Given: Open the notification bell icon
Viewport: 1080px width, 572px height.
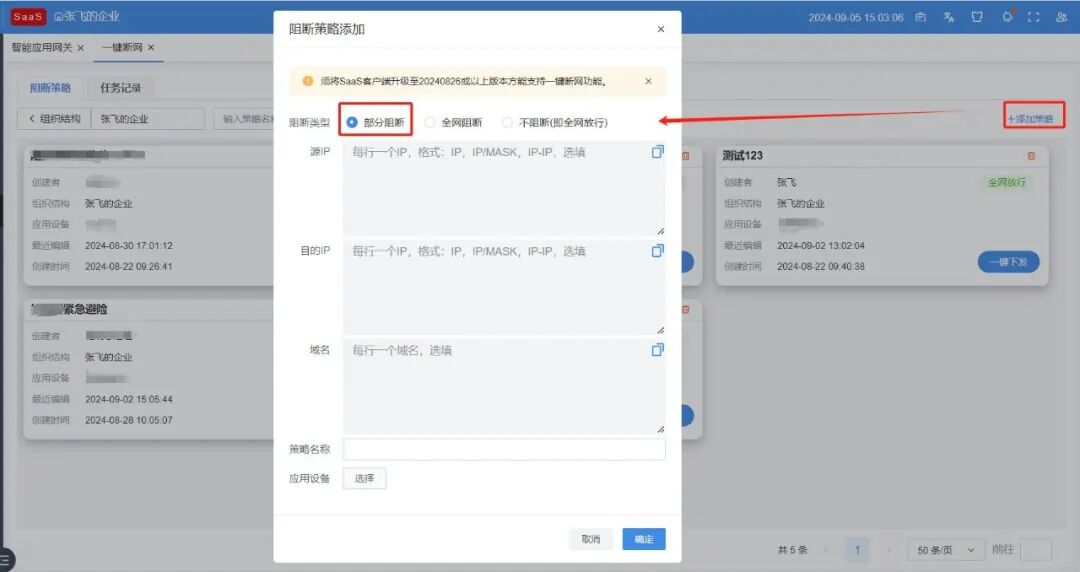Looking at the screenshot, I should click(x=1007, y=17).
